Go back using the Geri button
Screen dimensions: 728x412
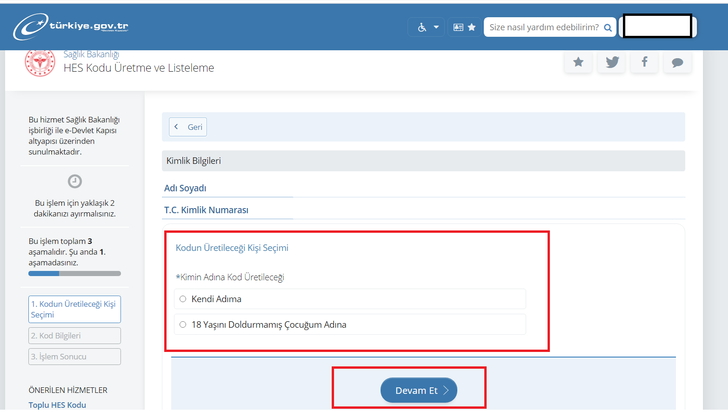point(188,127)
